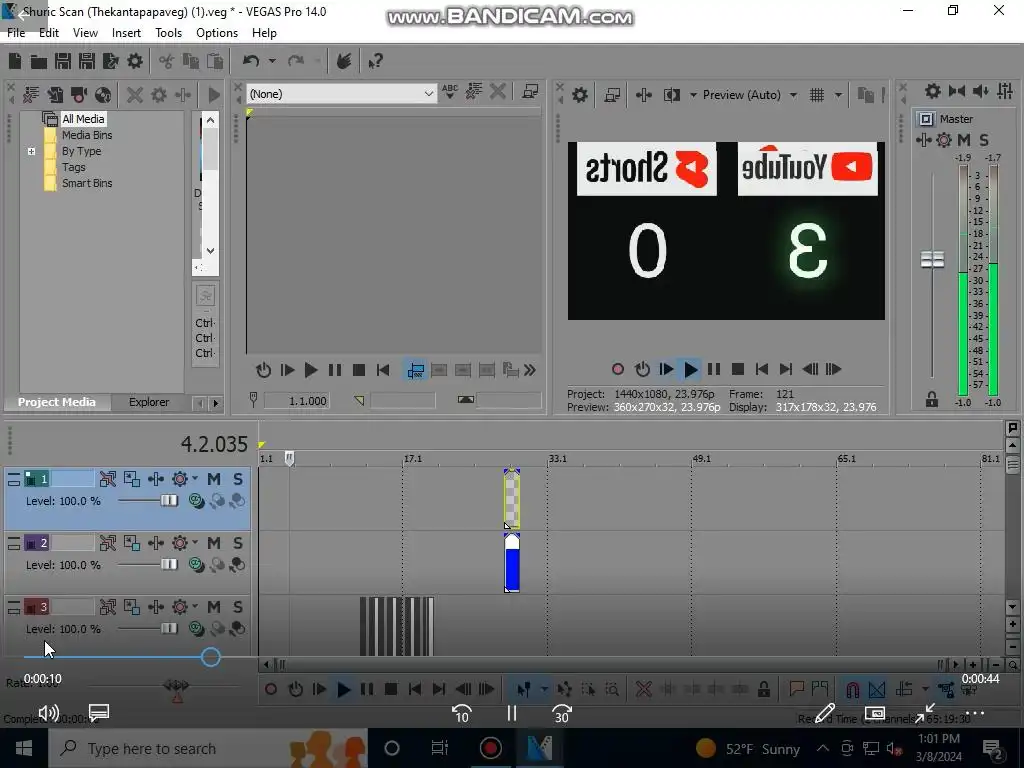Stop playback in the Video Preview
Screen dimensions: 1024x768
click(738, 370)
